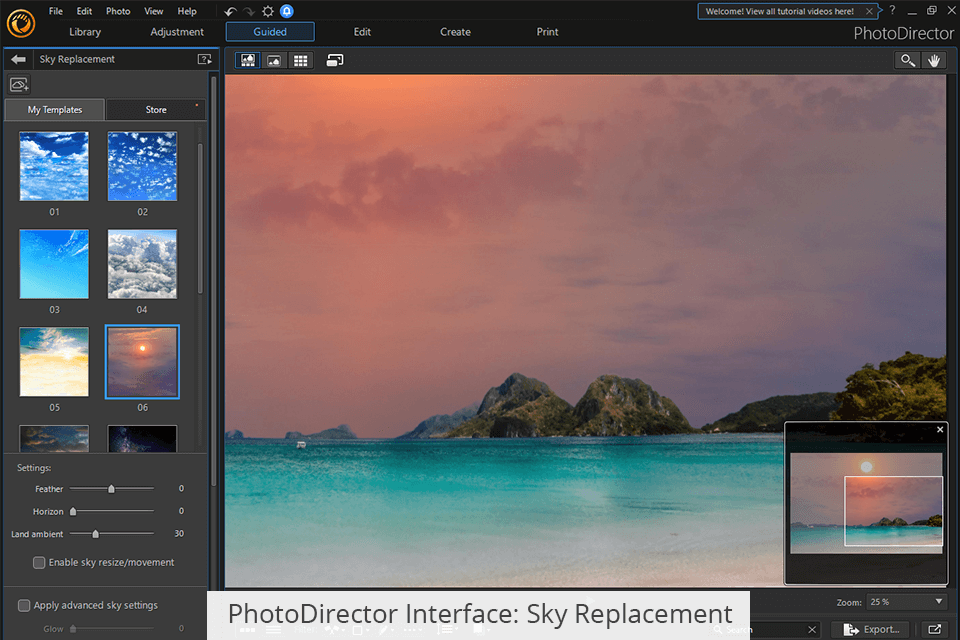The width and height of the screenshot is (960, 640).
Task: Click the share photo icon
Action: coord(934,630)
